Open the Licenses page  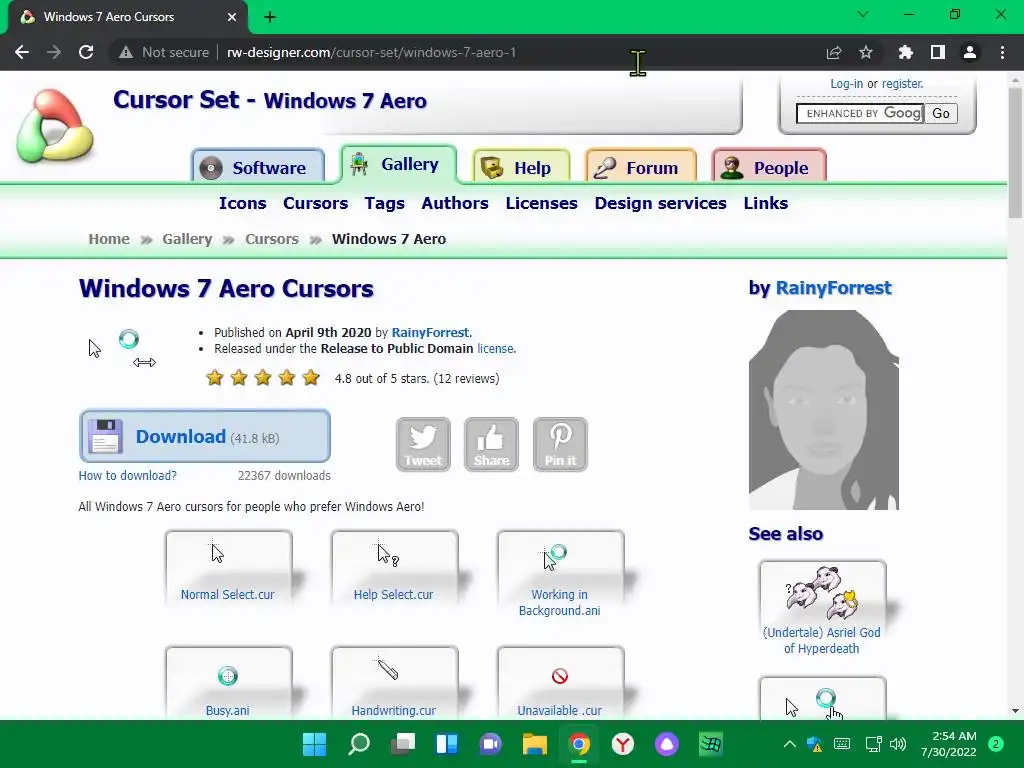click(x=541, y=203)
